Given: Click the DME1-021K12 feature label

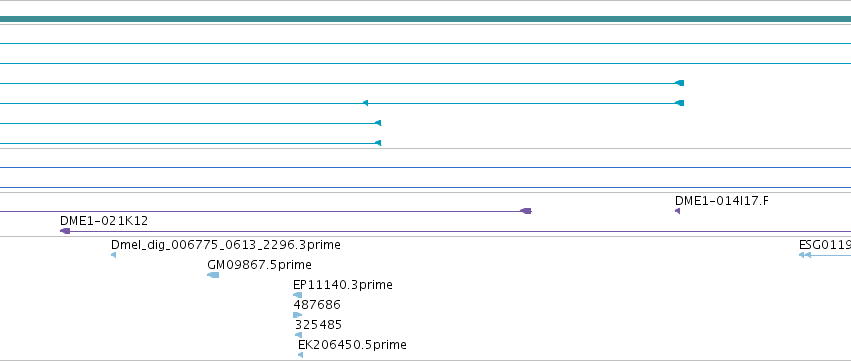Looking at the screenshot, I should click(x=104, y=221).
